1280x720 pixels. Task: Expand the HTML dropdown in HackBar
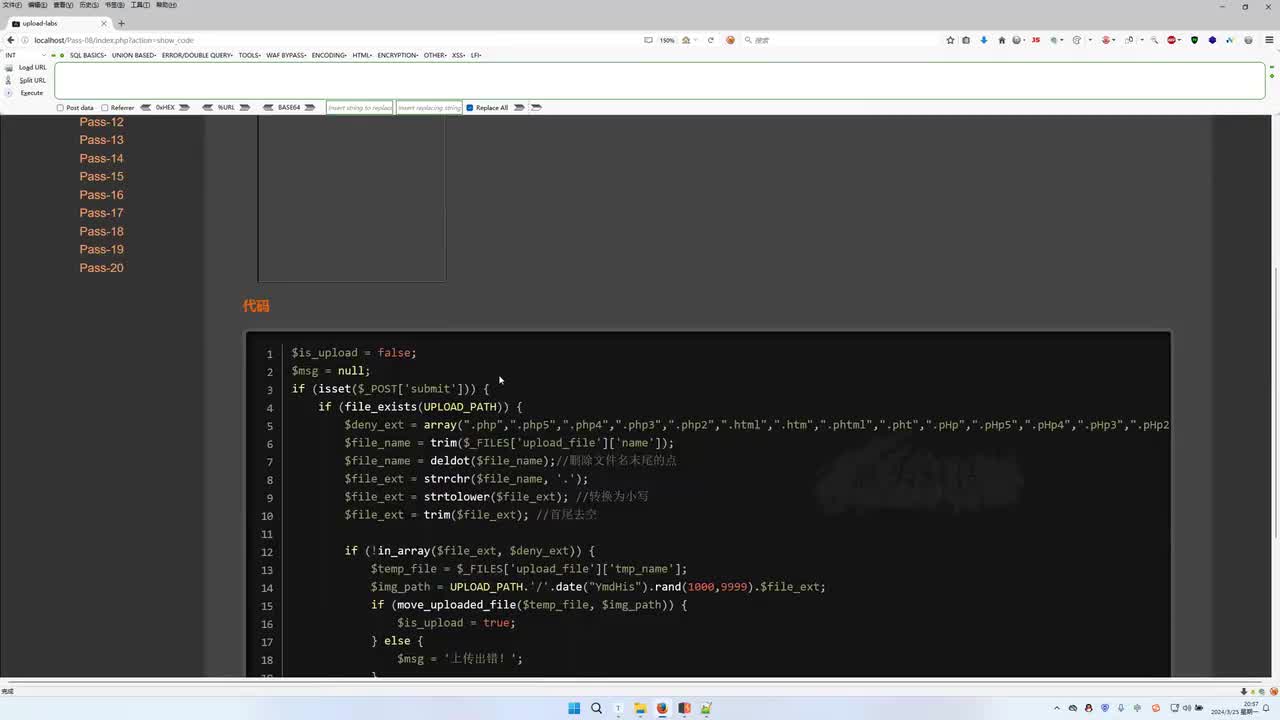362,55
